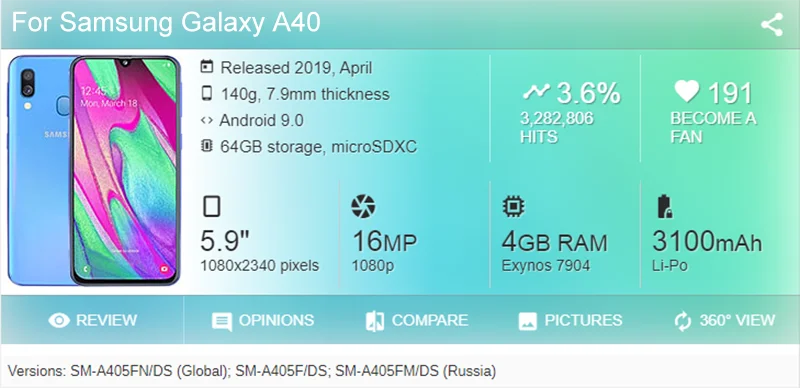Screen dimensions: 800x388
Task: Click the For Samsung Galaxy A40 title
Action: 166,22
